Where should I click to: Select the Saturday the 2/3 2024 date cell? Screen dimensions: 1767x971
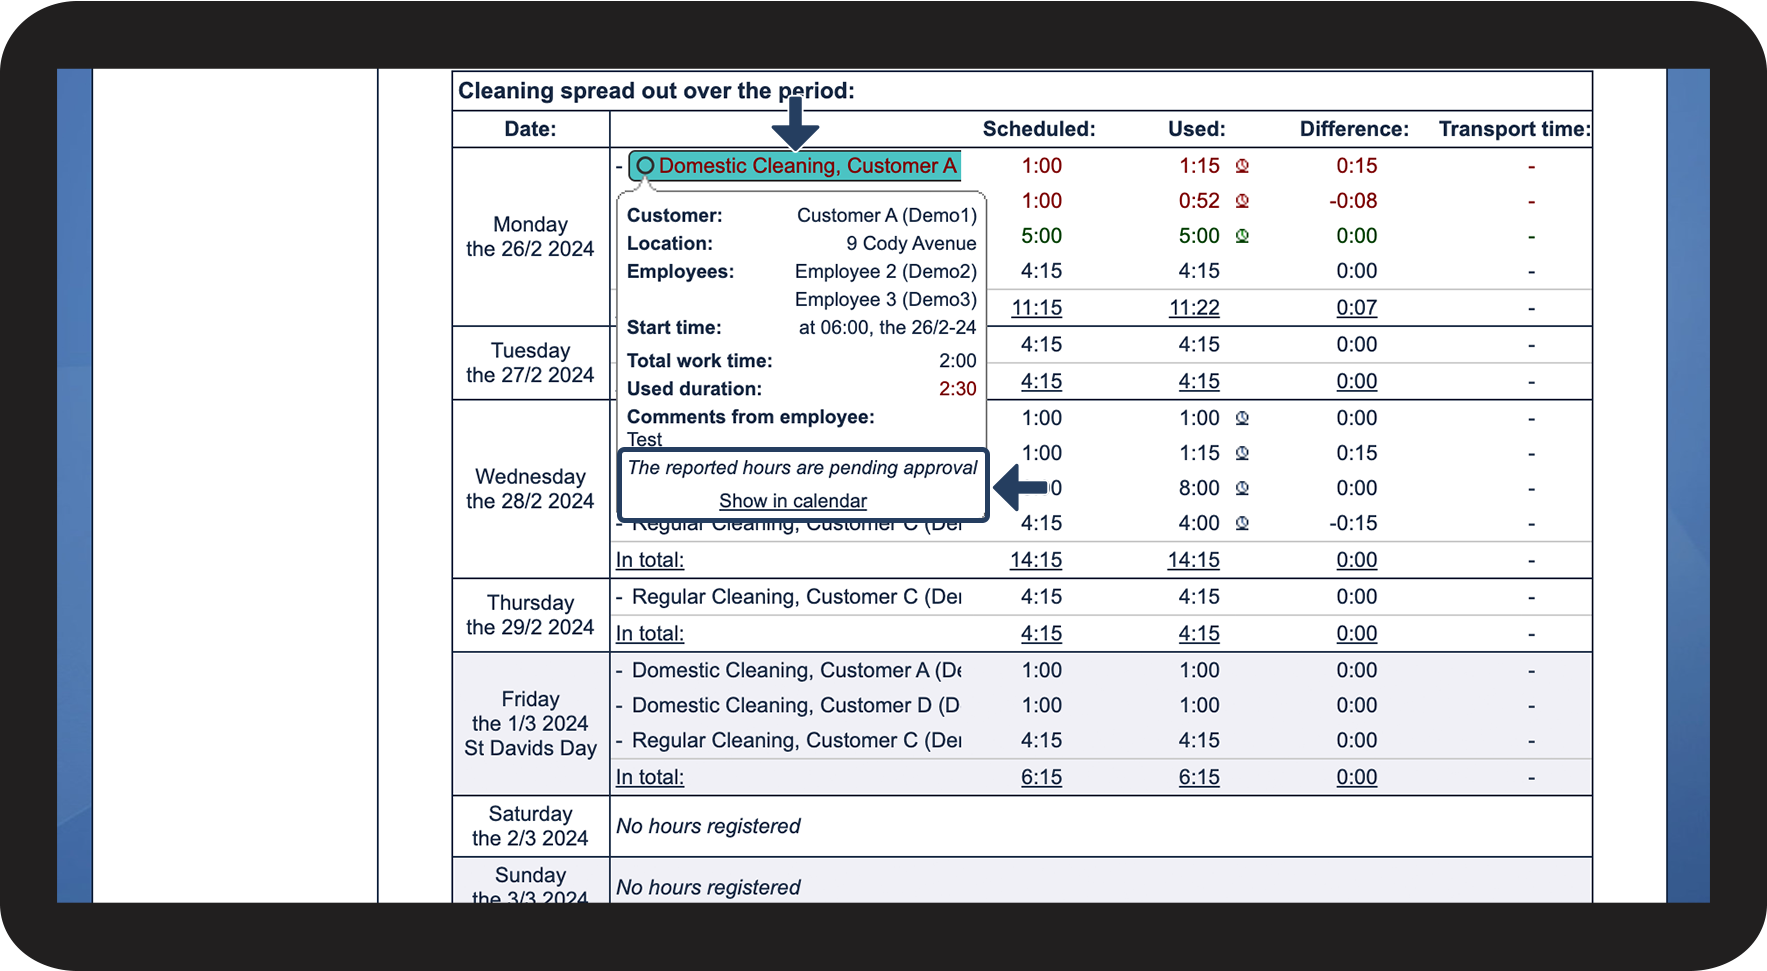point(531,826)
